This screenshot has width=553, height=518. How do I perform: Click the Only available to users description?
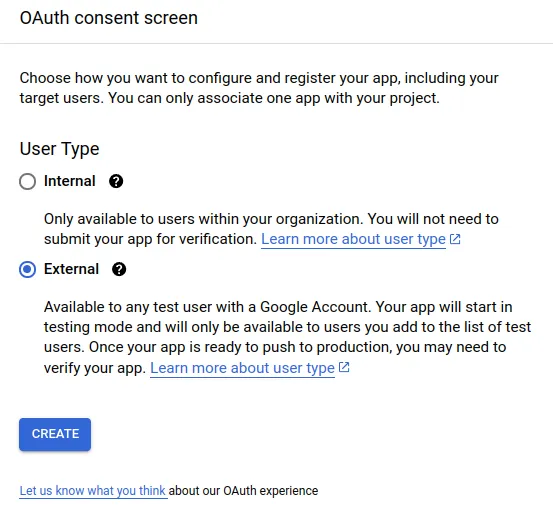point(271,229)
